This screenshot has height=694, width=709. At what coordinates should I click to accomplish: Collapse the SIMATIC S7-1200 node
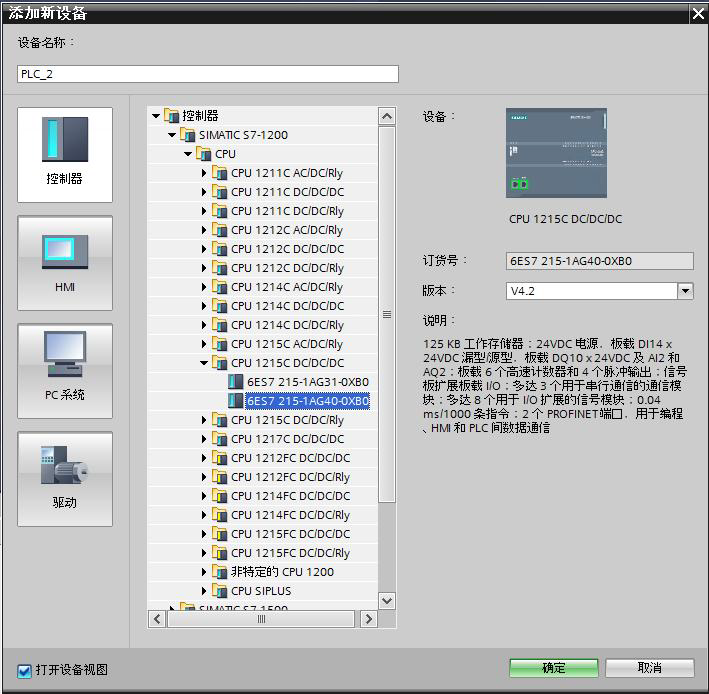point(172,135)
